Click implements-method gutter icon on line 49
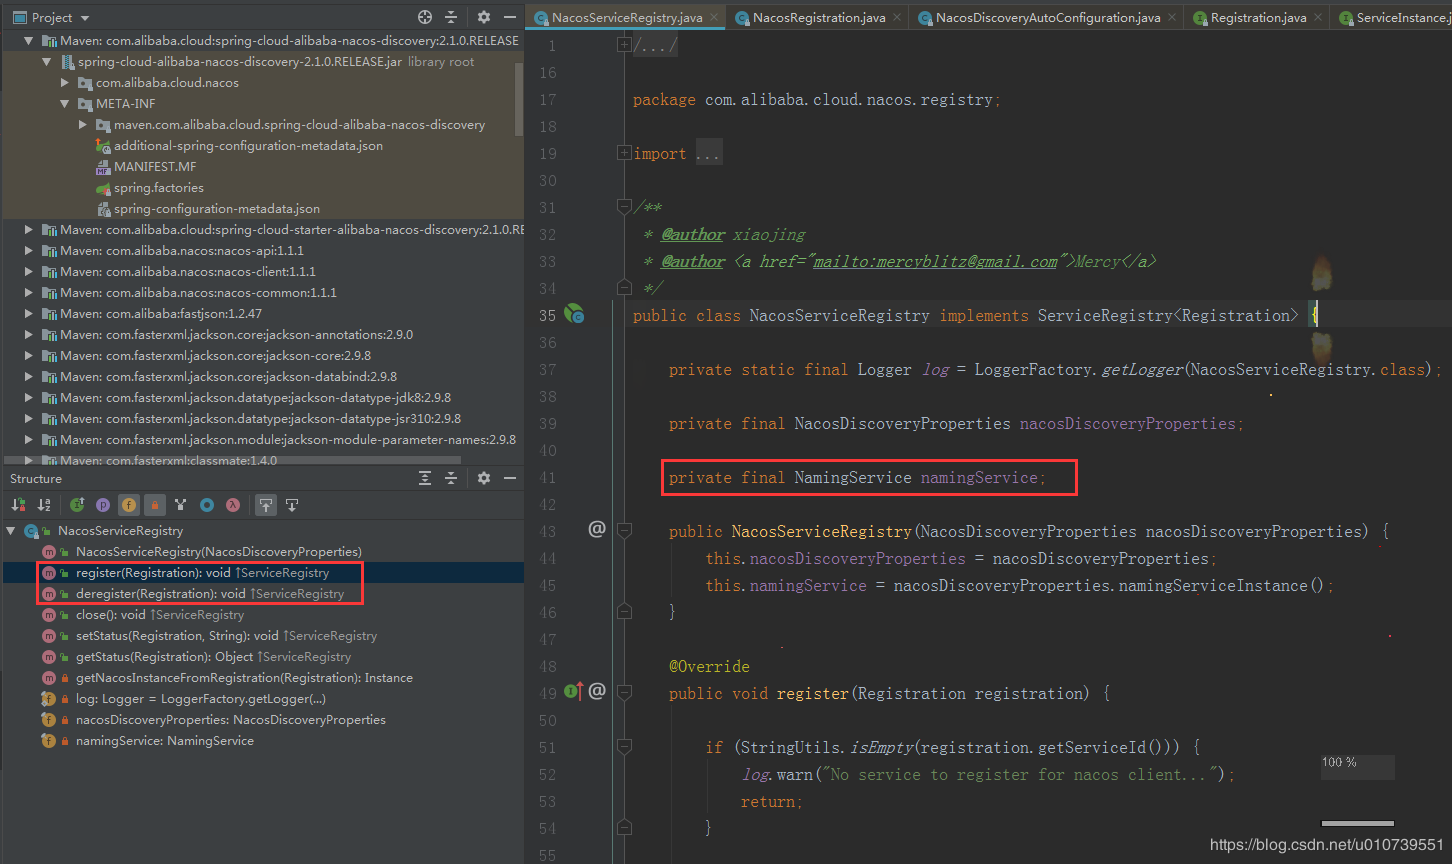 point(573,692)
